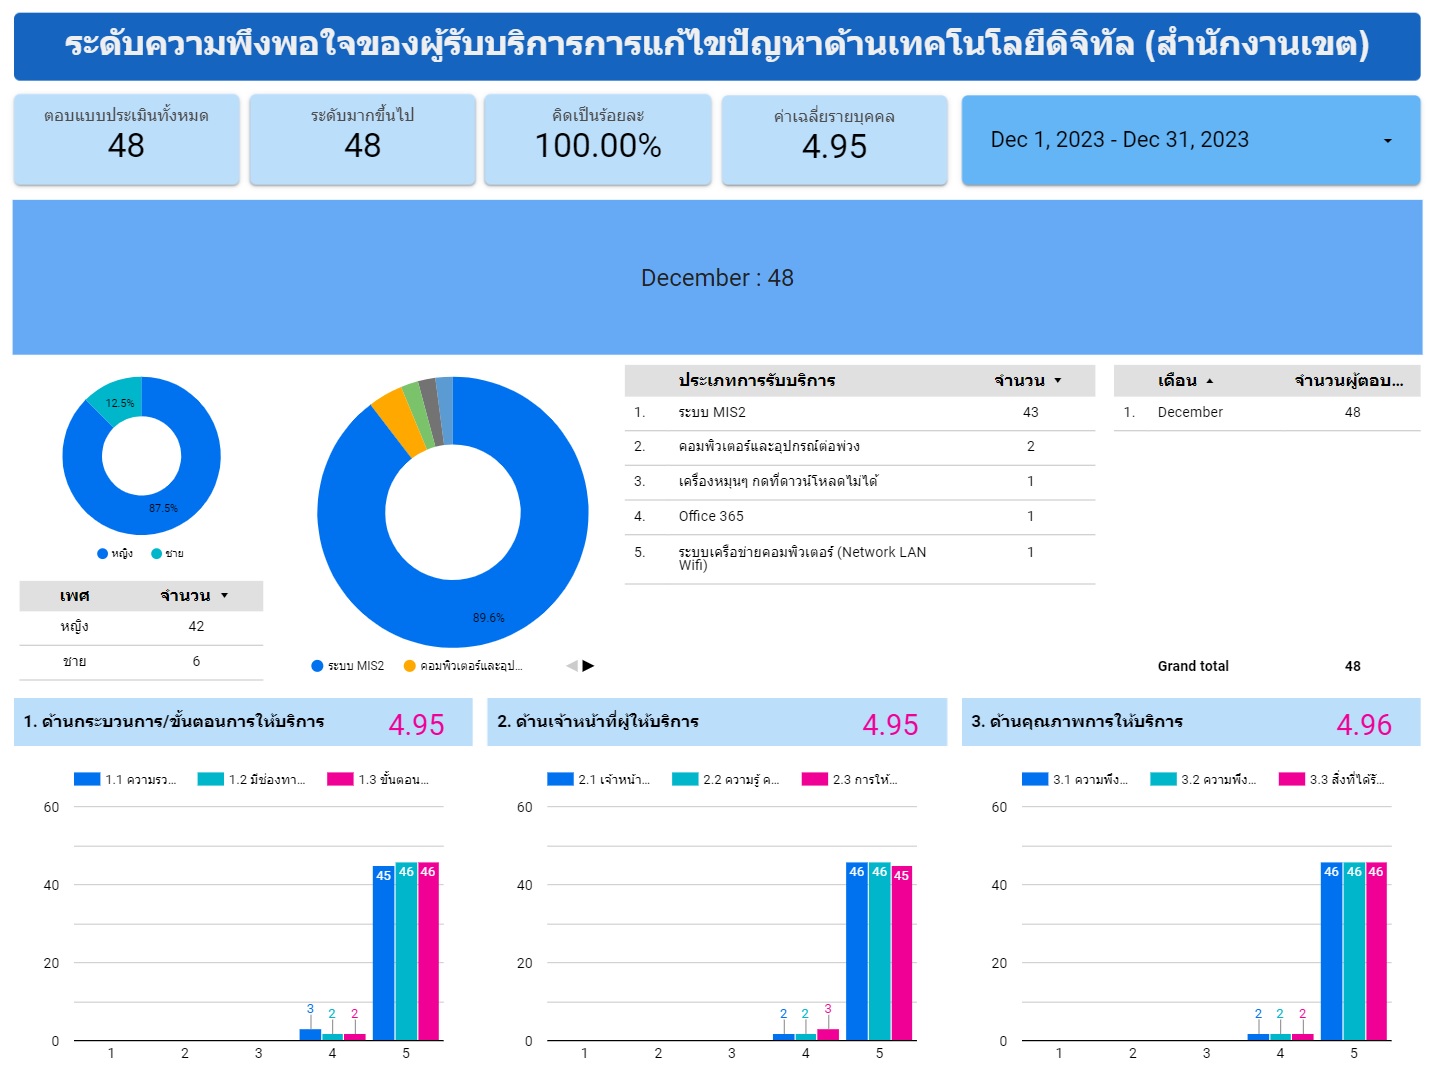Open the Dec 2023 date range dropdown
The height and width of the screenshot is (1078, 1437).
tap(1386, 141)
